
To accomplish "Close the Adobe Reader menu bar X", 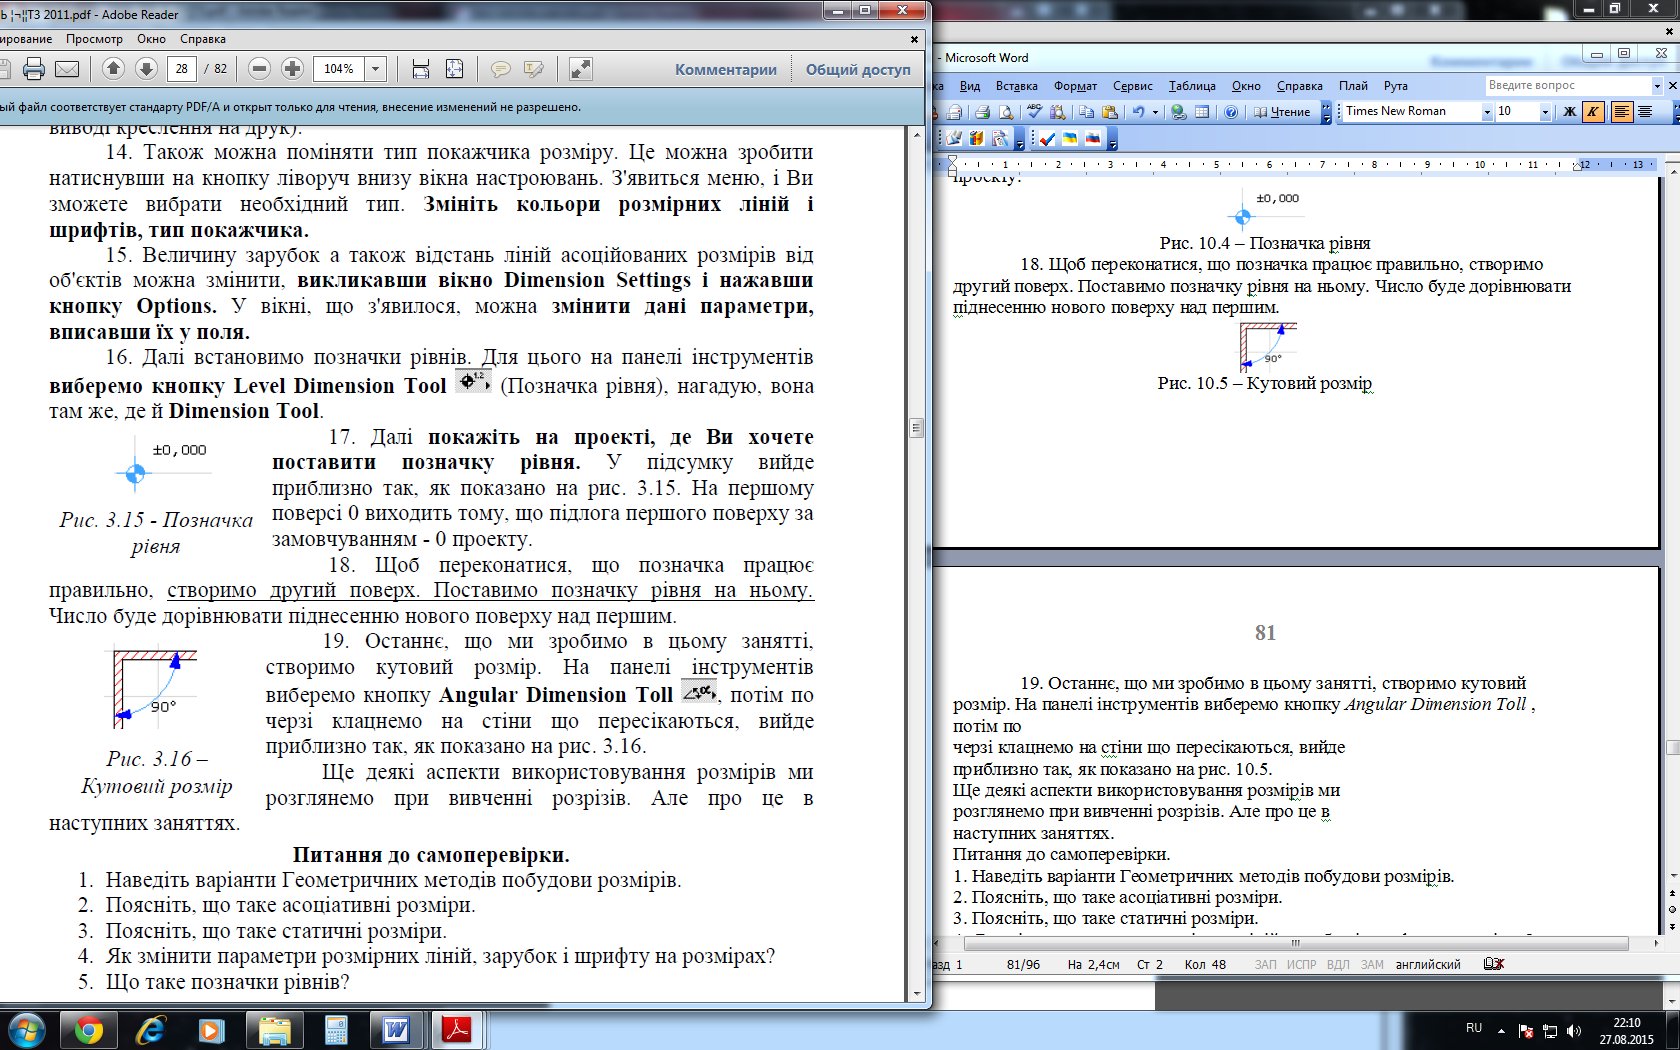I will (x=914, y=39).
